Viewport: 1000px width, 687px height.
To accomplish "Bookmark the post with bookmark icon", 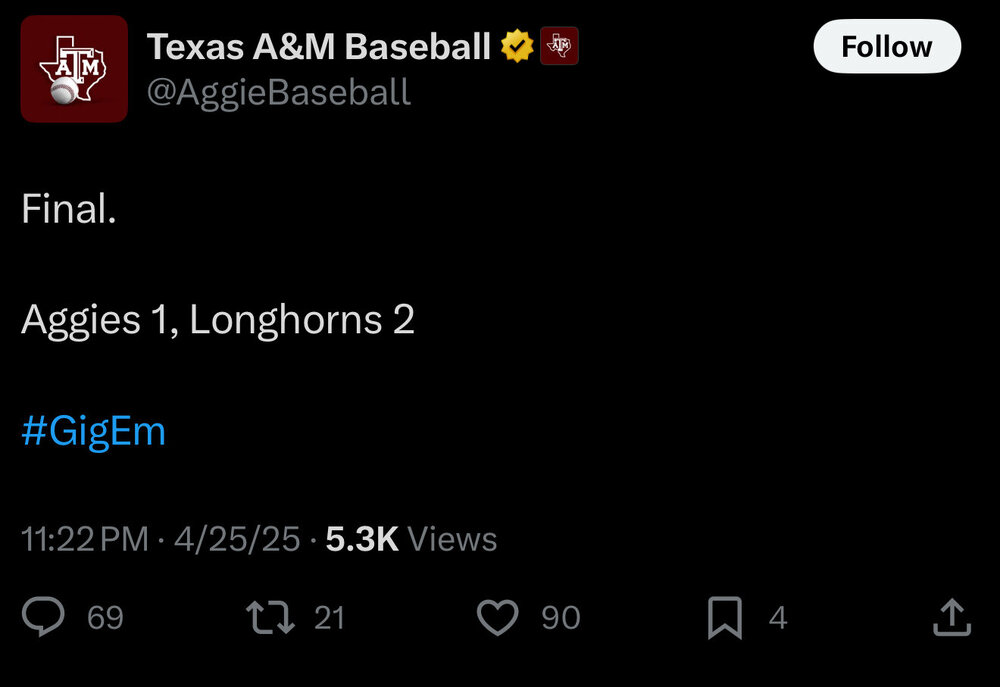I will pos(724,617).
